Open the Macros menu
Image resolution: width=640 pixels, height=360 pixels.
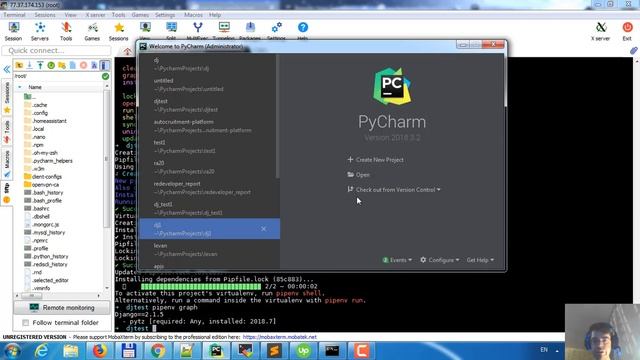[193, 15]
